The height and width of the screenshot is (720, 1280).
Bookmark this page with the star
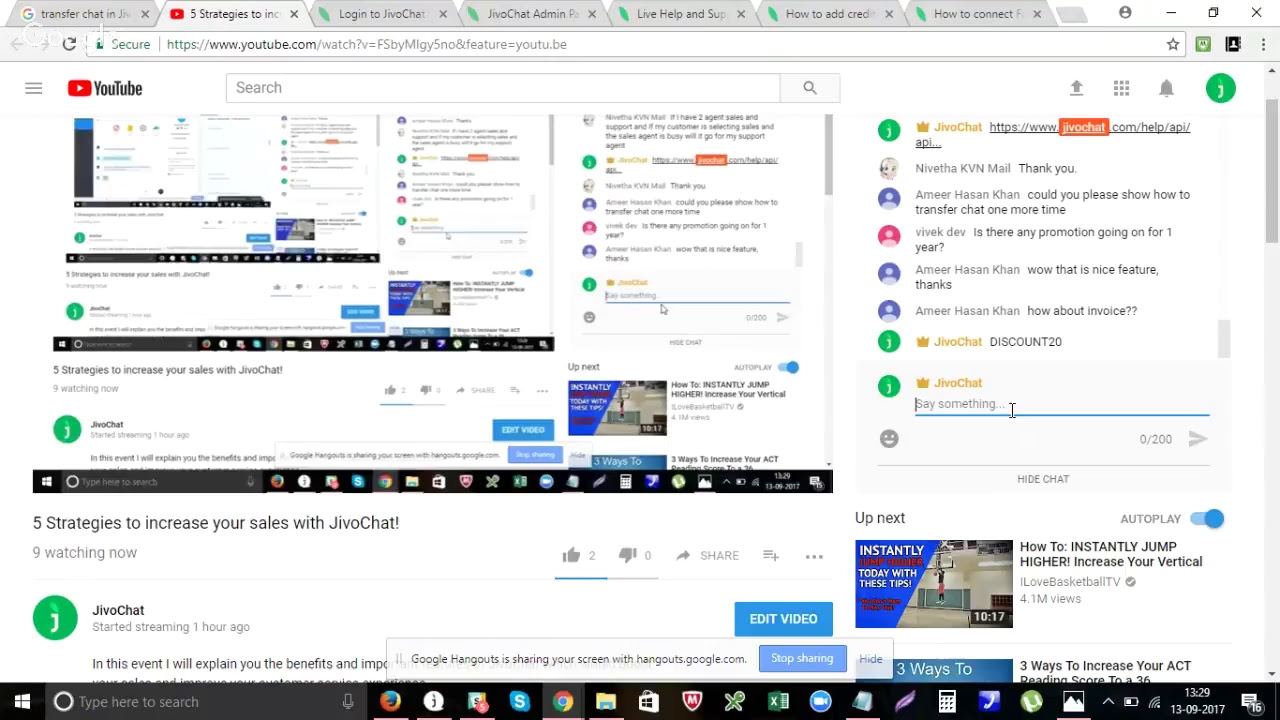pyautogui.click(x=1173, y=44)
